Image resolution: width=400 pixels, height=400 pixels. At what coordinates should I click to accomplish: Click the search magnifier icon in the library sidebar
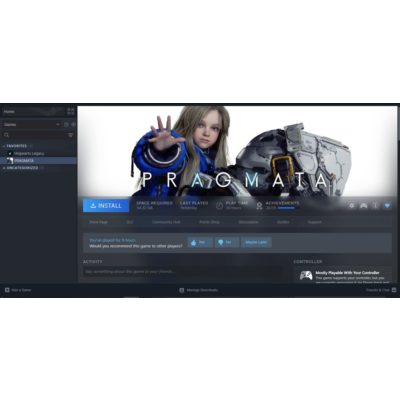(6, 135)
